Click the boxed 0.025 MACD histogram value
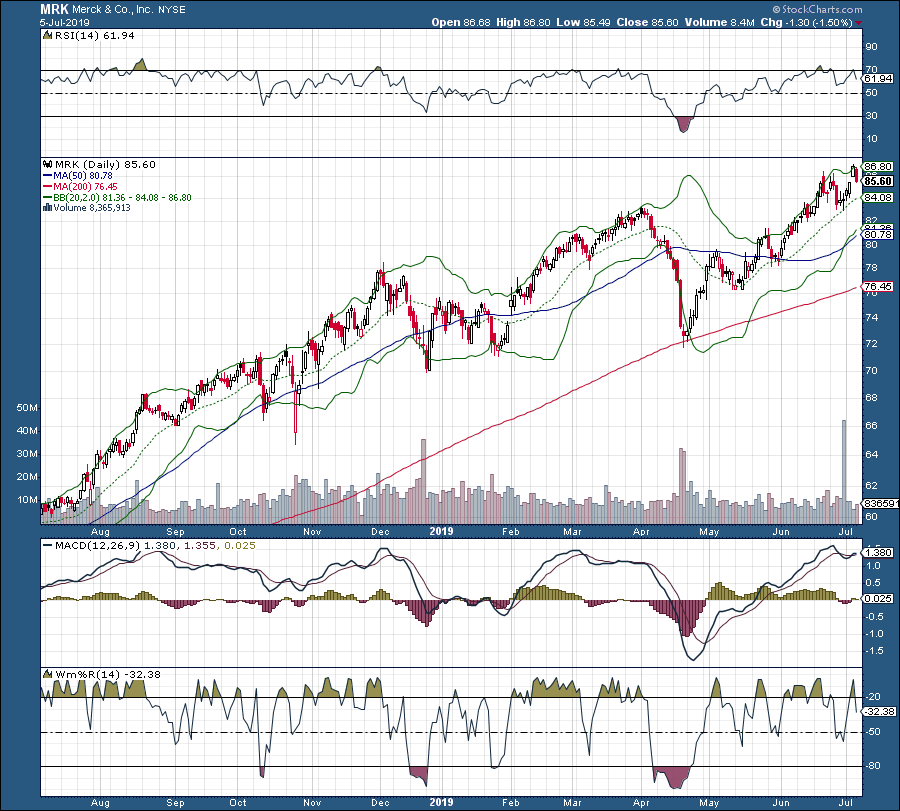The width and height of the screenshot is (900, 811). (878, 599)
